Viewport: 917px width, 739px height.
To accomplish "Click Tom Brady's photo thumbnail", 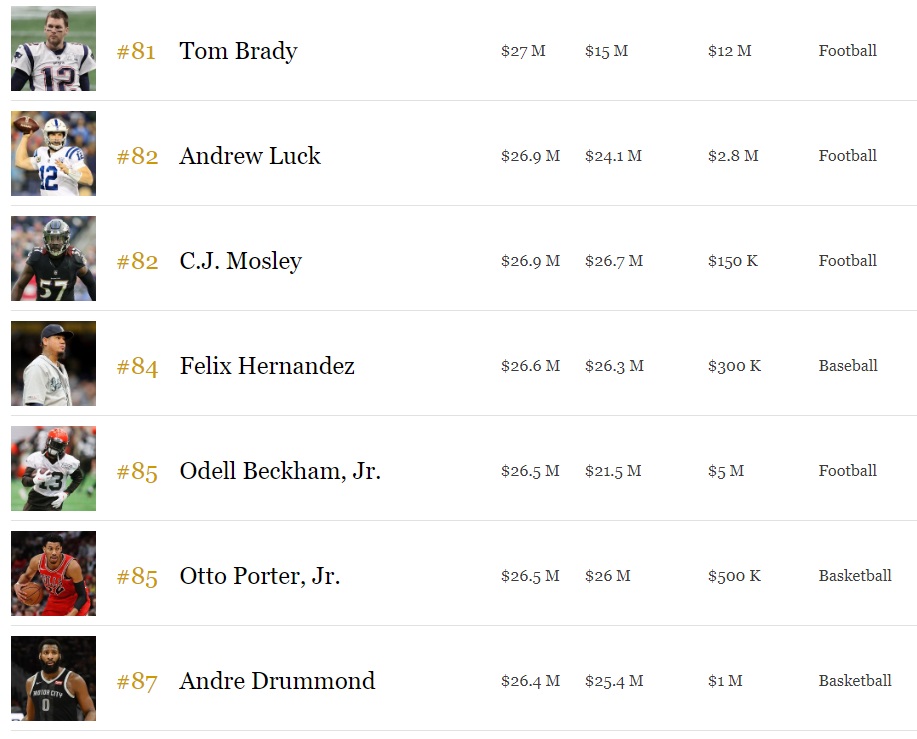I will click(53, 49).
